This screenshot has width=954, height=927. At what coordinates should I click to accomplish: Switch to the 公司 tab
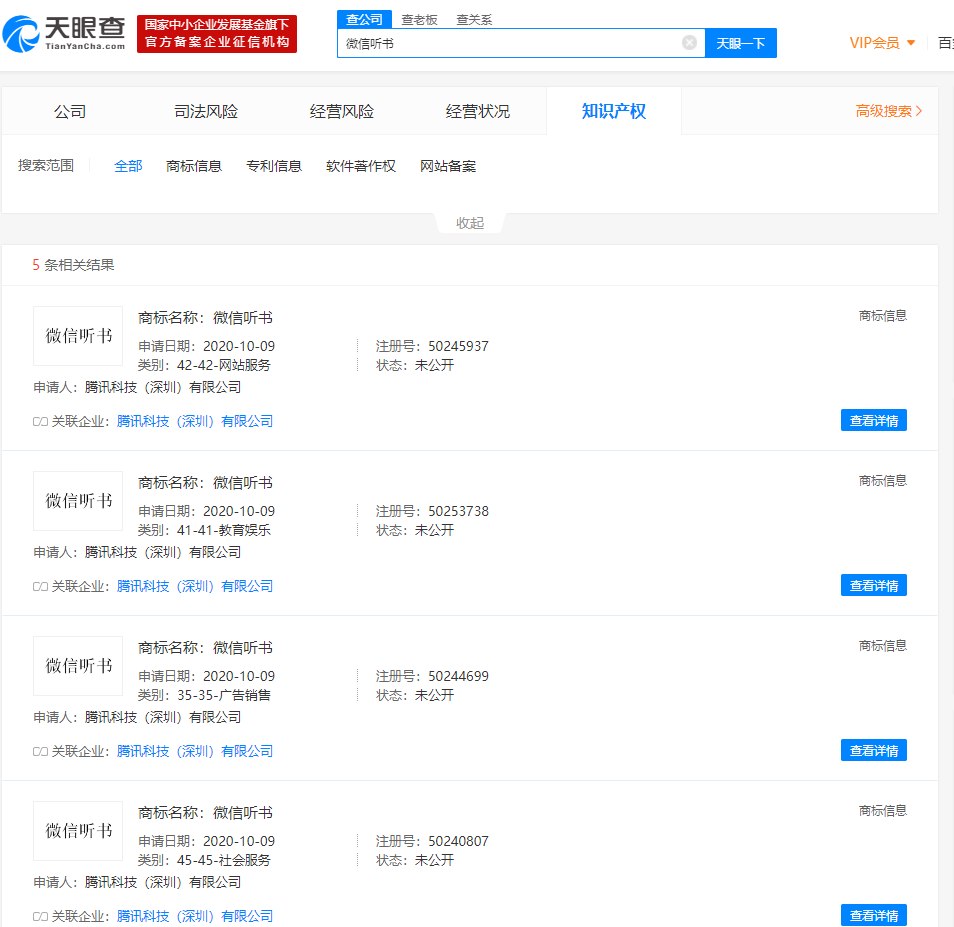[x=70, y=111]
